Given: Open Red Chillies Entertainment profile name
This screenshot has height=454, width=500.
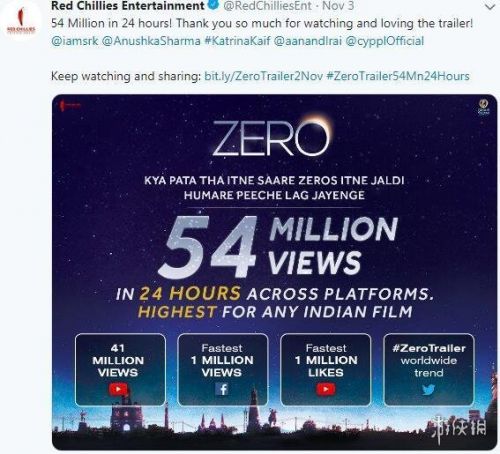Looking at the screenshot, I should click(x=128, y=5).
